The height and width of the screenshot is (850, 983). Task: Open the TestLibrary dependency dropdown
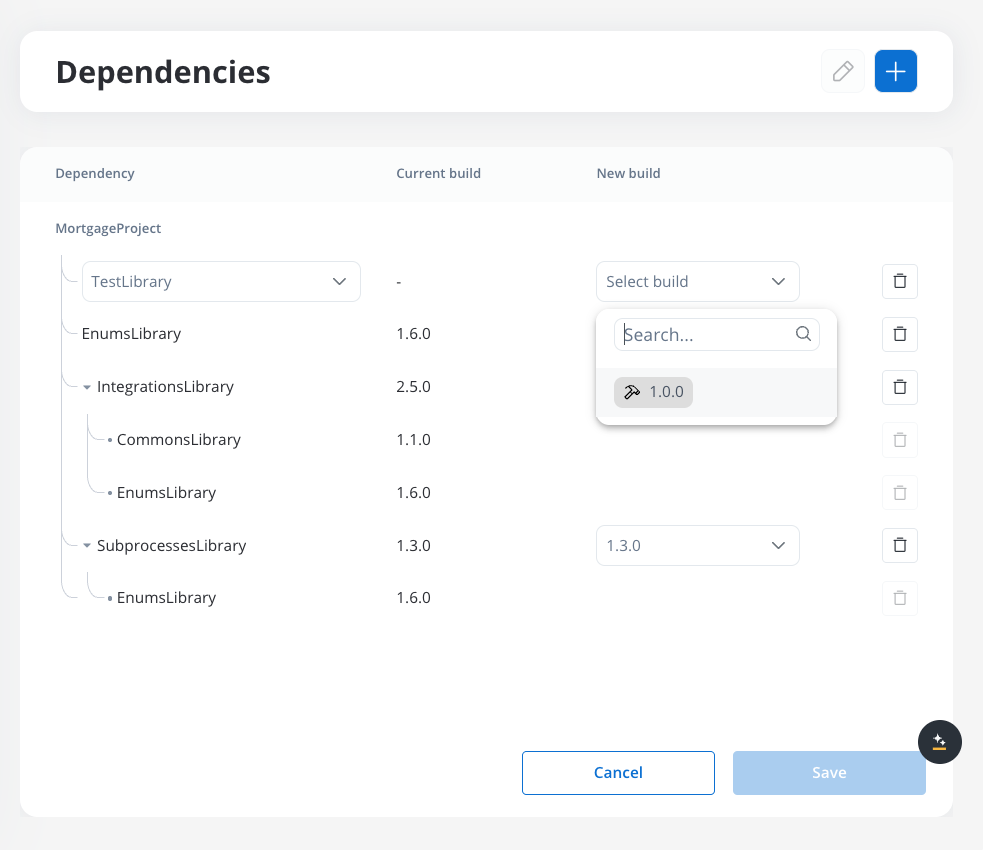click(x=221, y=281)
